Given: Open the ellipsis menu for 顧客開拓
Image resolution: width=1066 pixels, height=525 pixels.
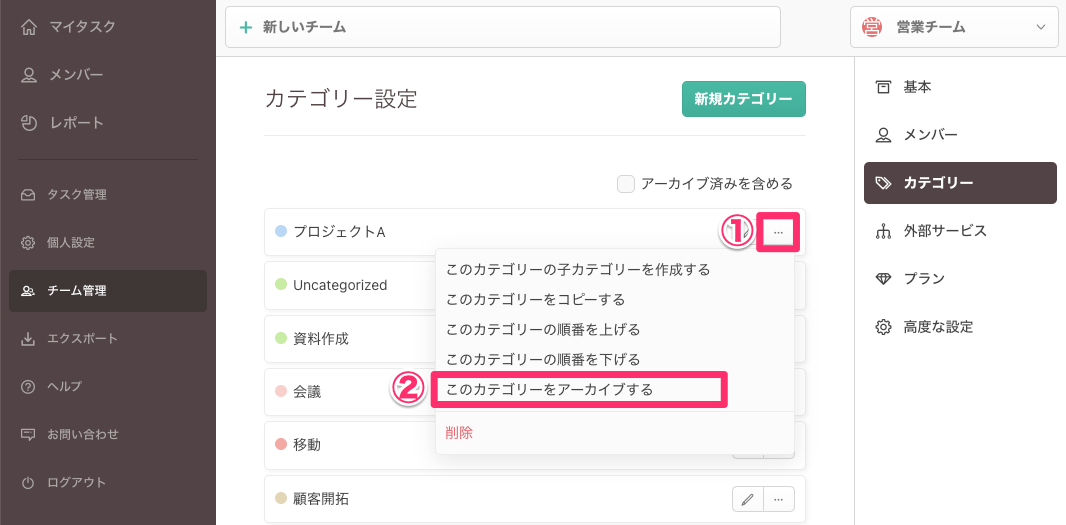Looking at the screenshot, I should point(779,498).
